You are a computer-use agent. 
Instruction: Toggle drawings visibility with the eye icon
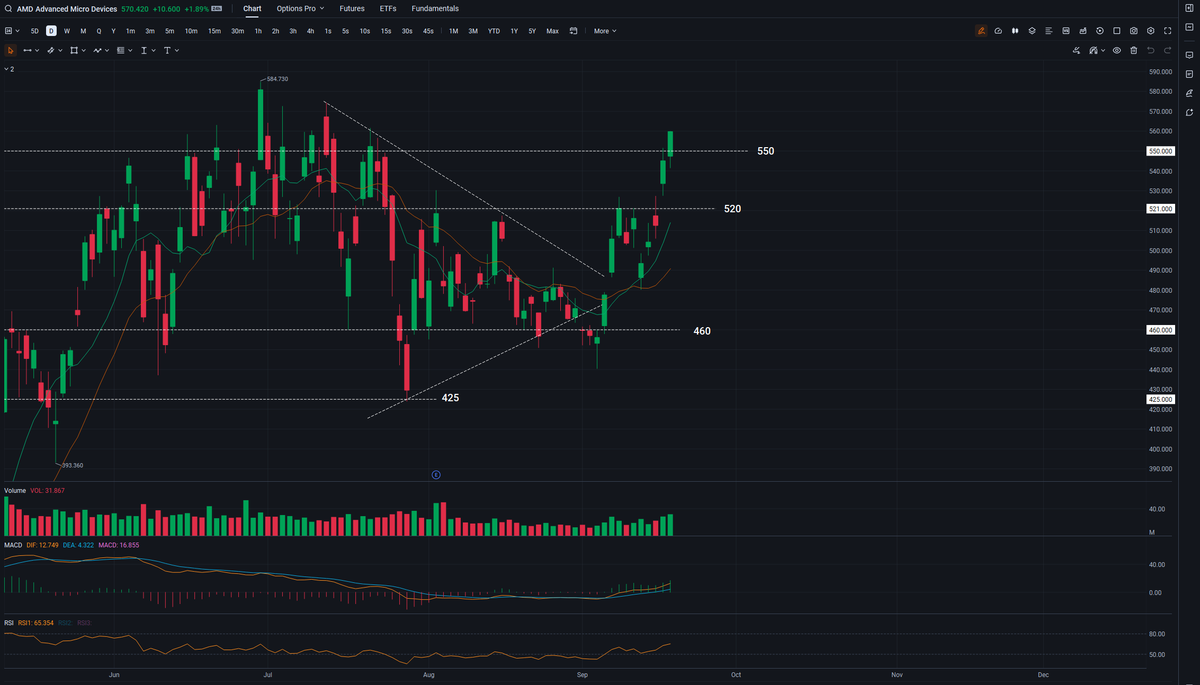1117,50
